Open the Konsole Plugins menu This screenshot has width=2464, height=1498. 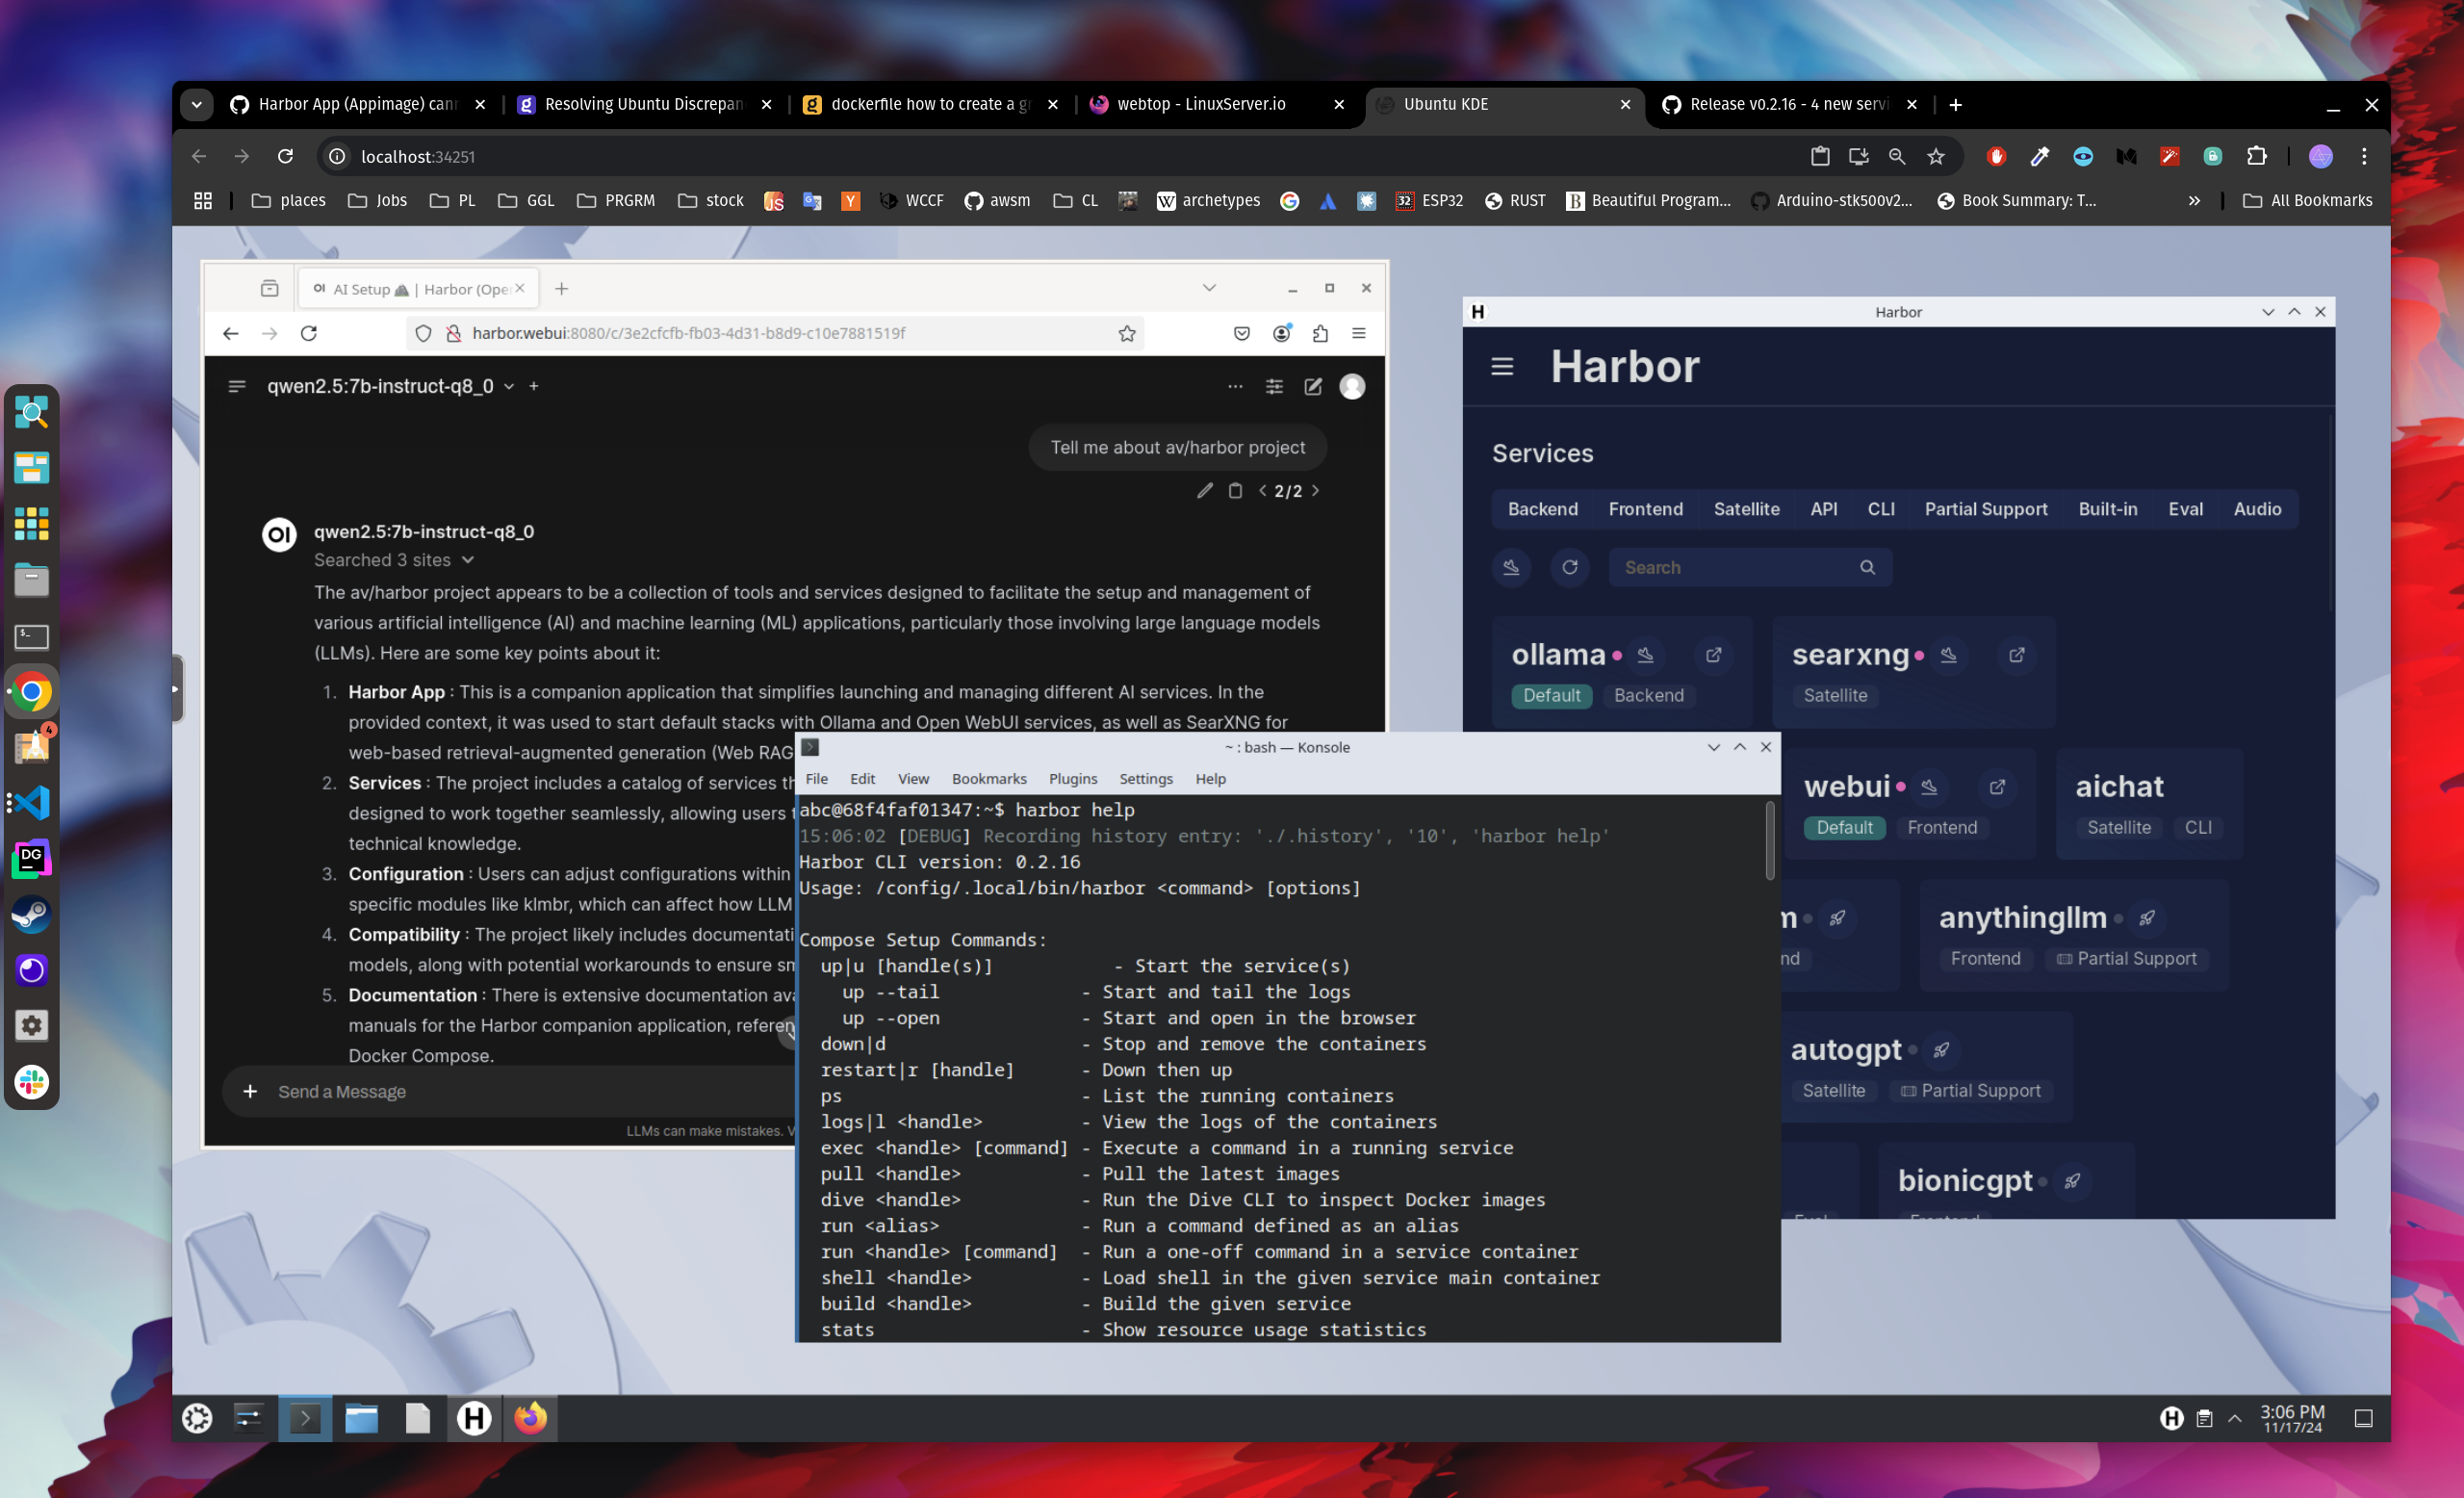point(1072,779)
